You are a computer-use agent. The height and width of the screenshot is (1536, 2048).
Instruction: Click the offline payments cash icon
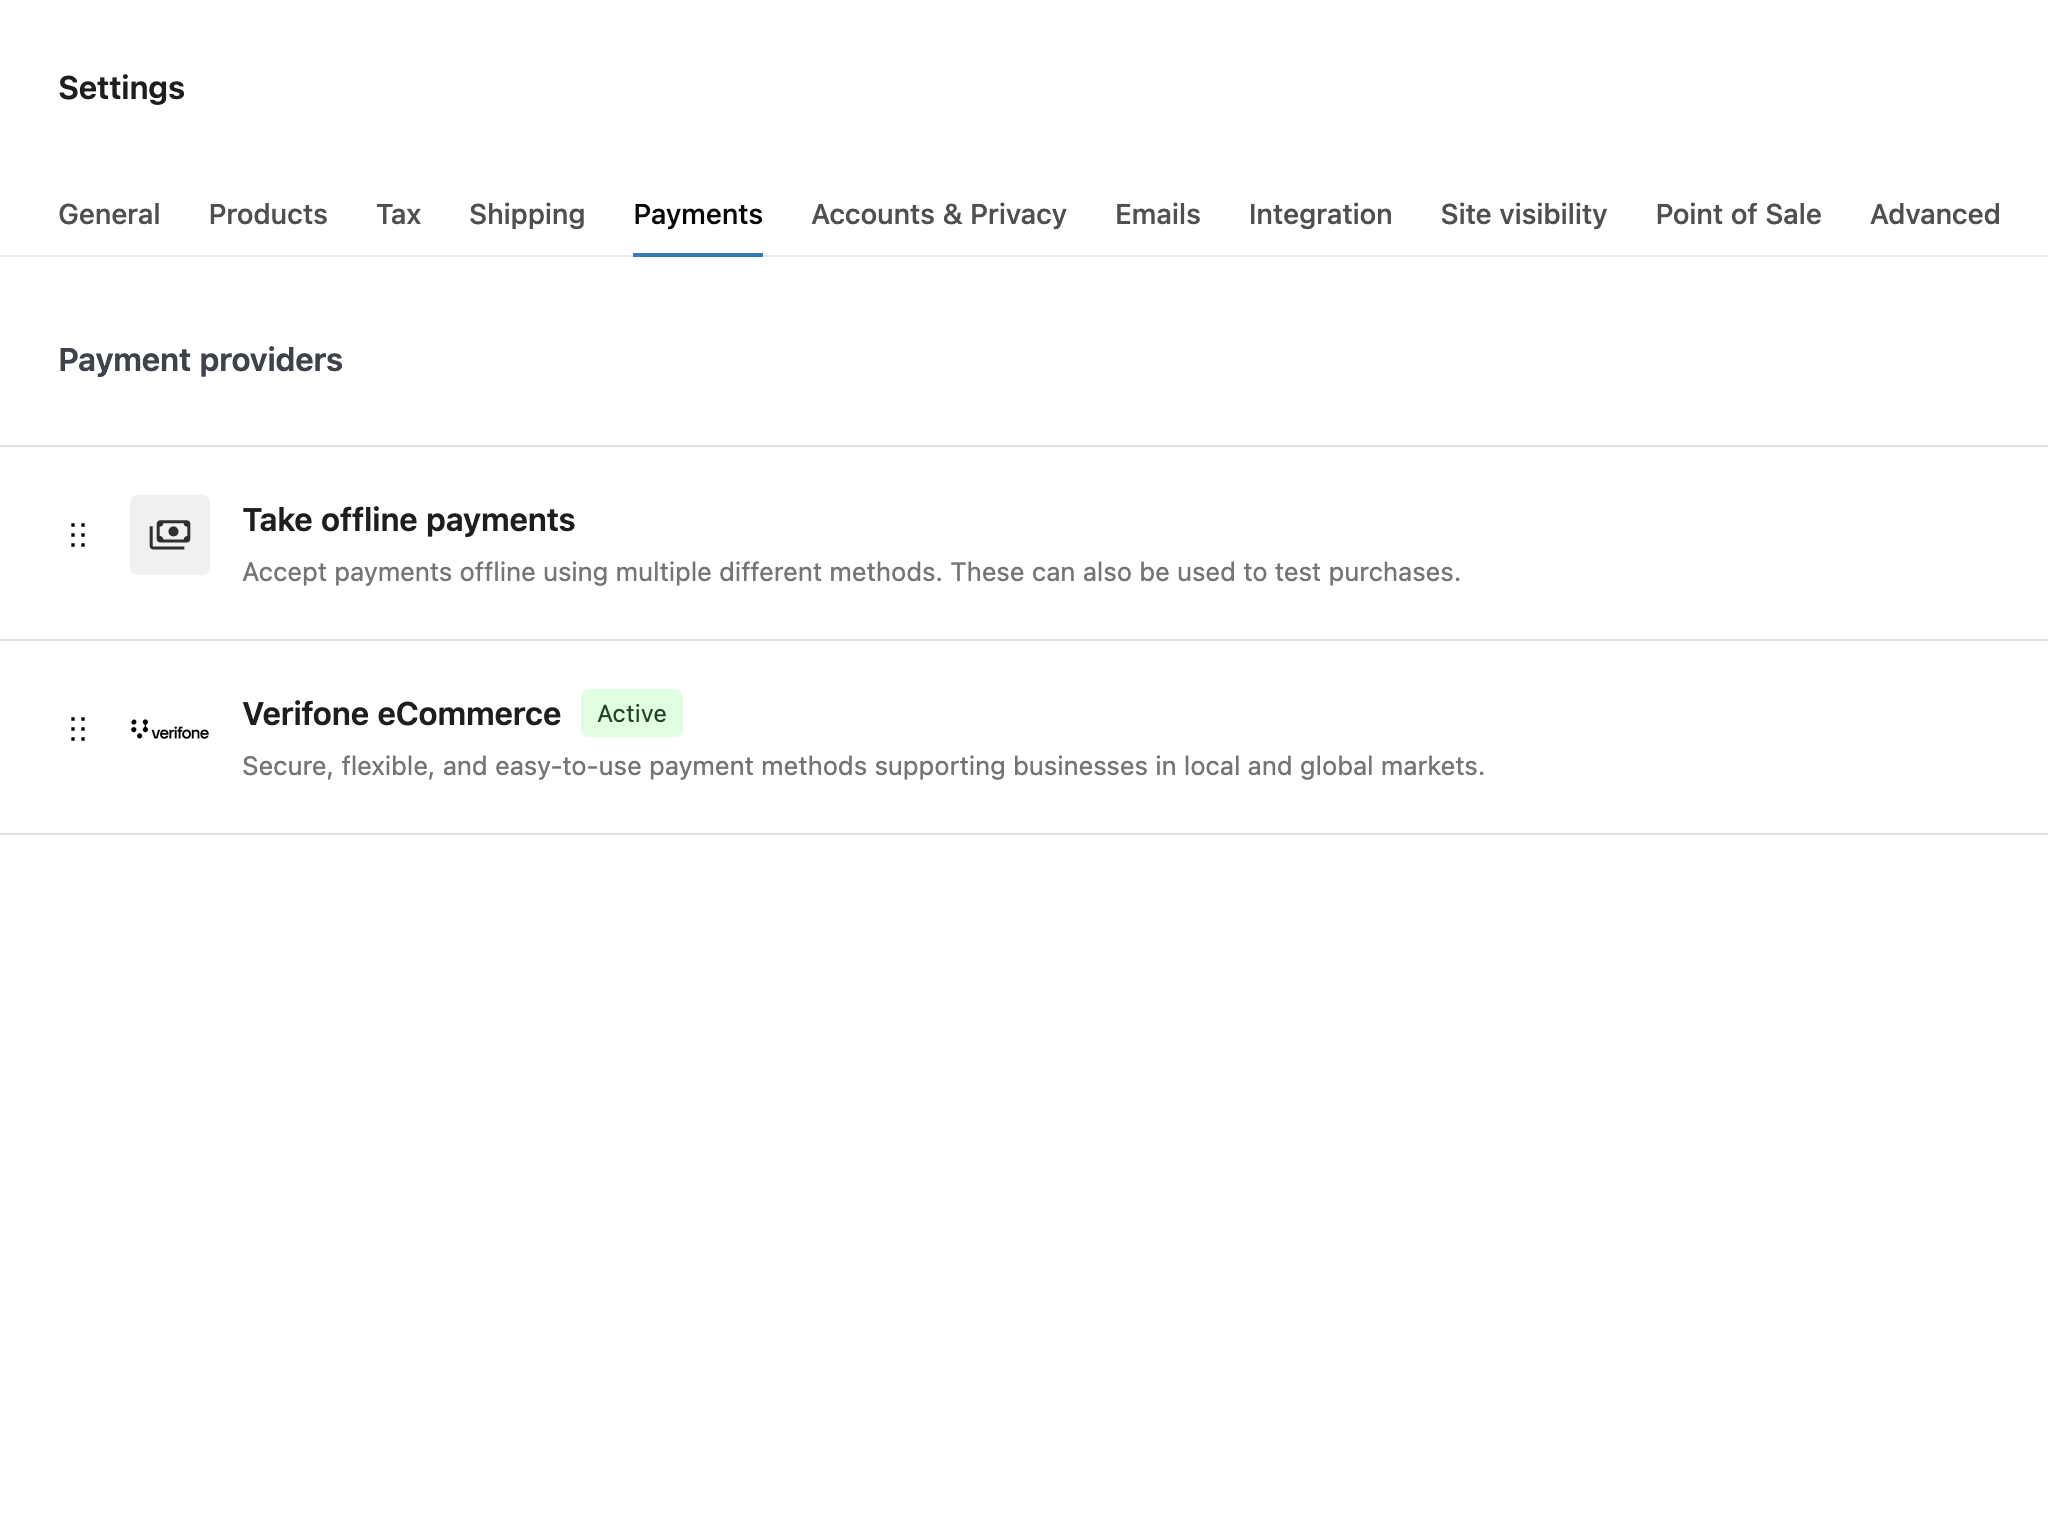169,535
